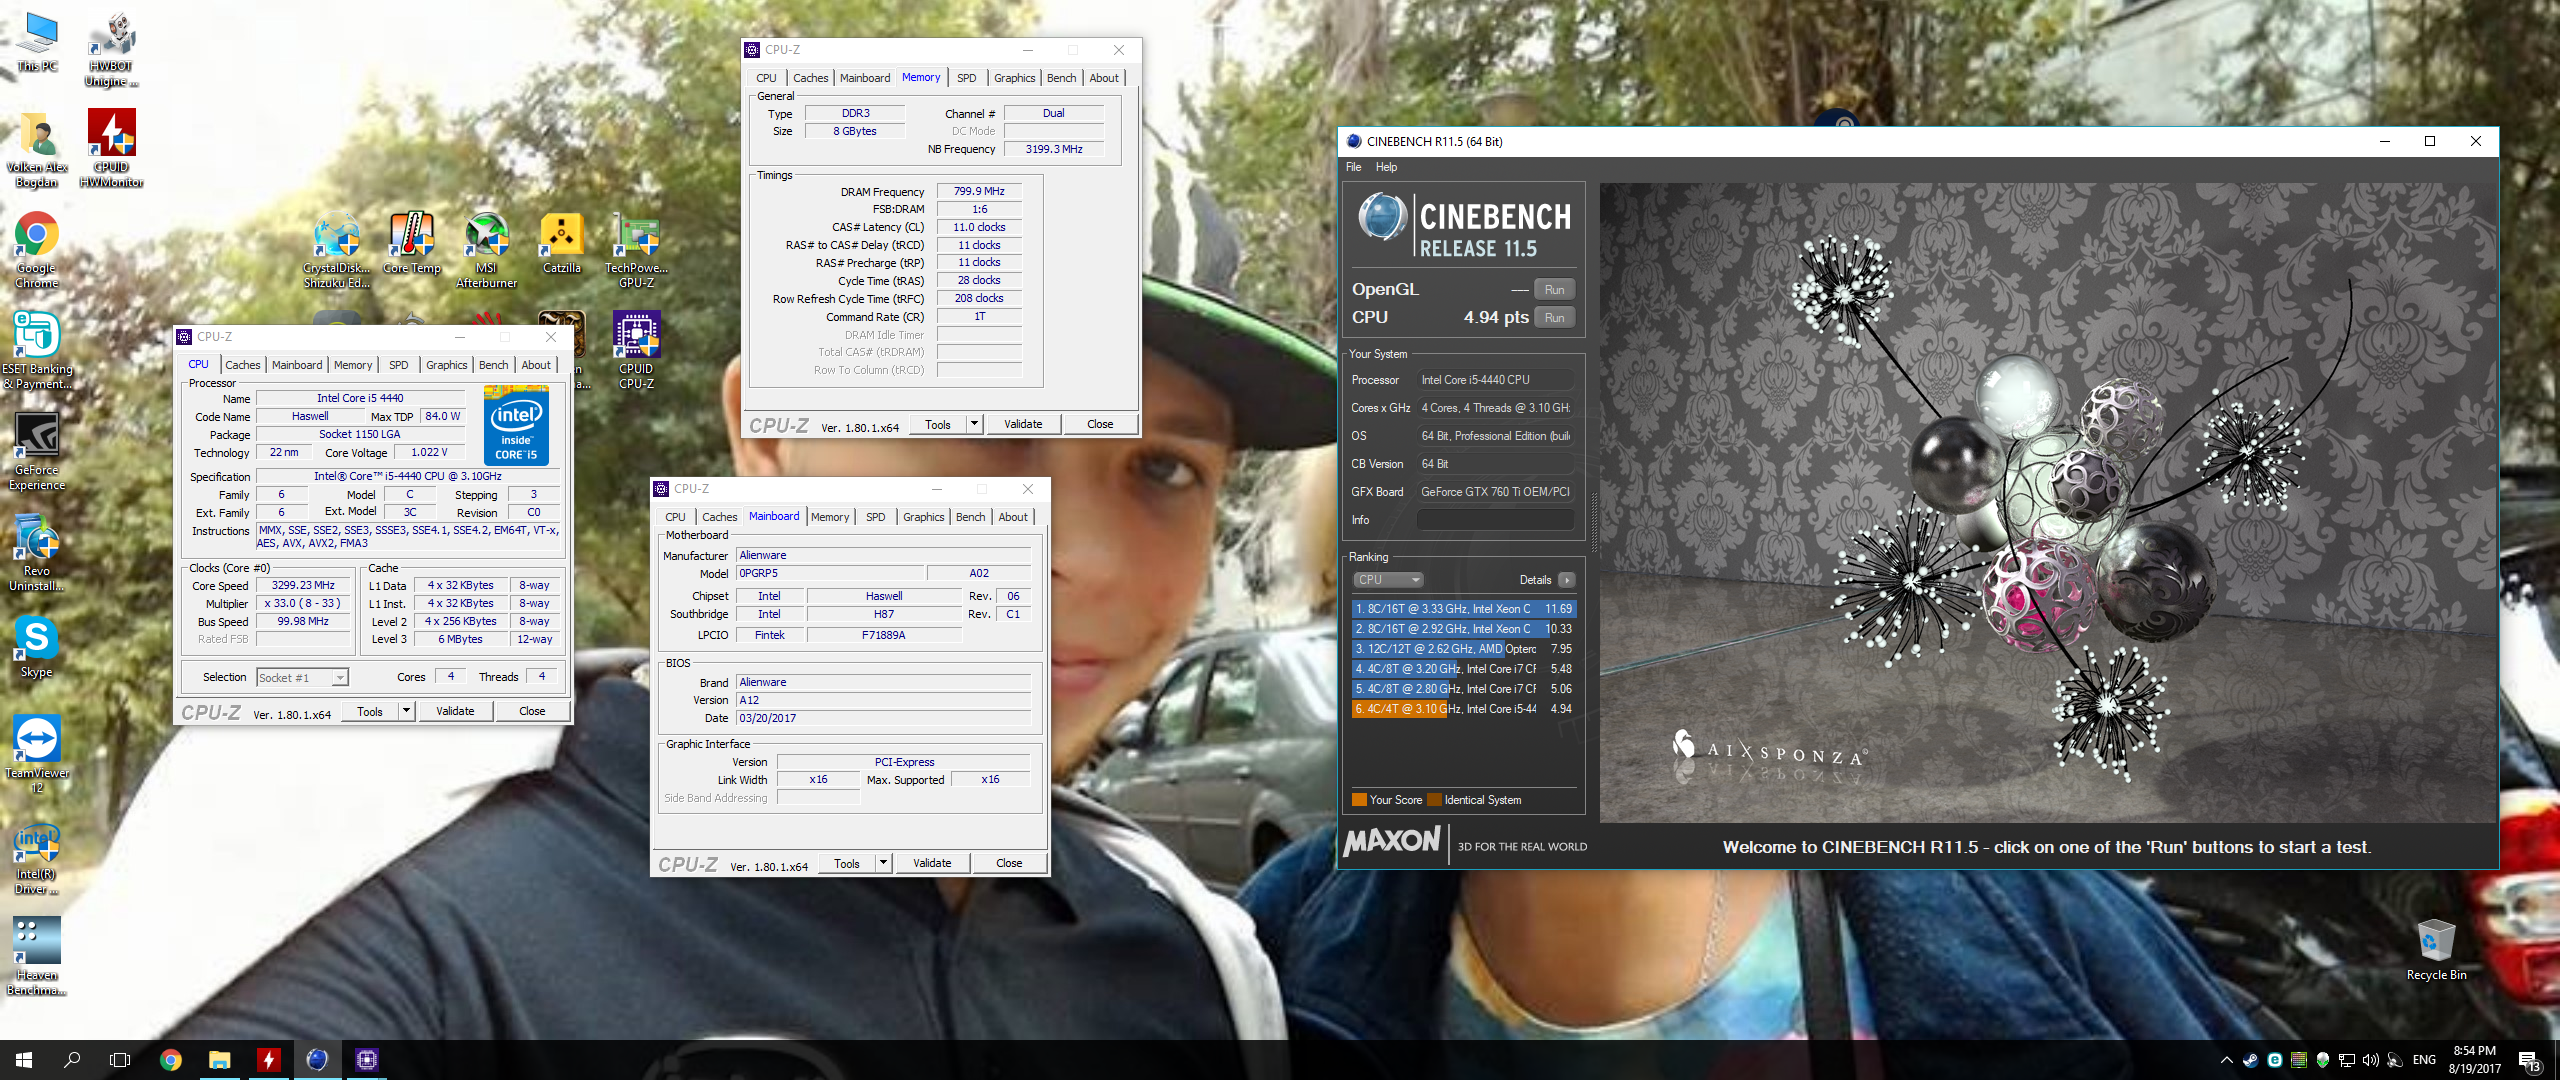This screenshot has width=2560, height=1080.
Task: Open File Explorer from the taskbar
Action: 220,1060
